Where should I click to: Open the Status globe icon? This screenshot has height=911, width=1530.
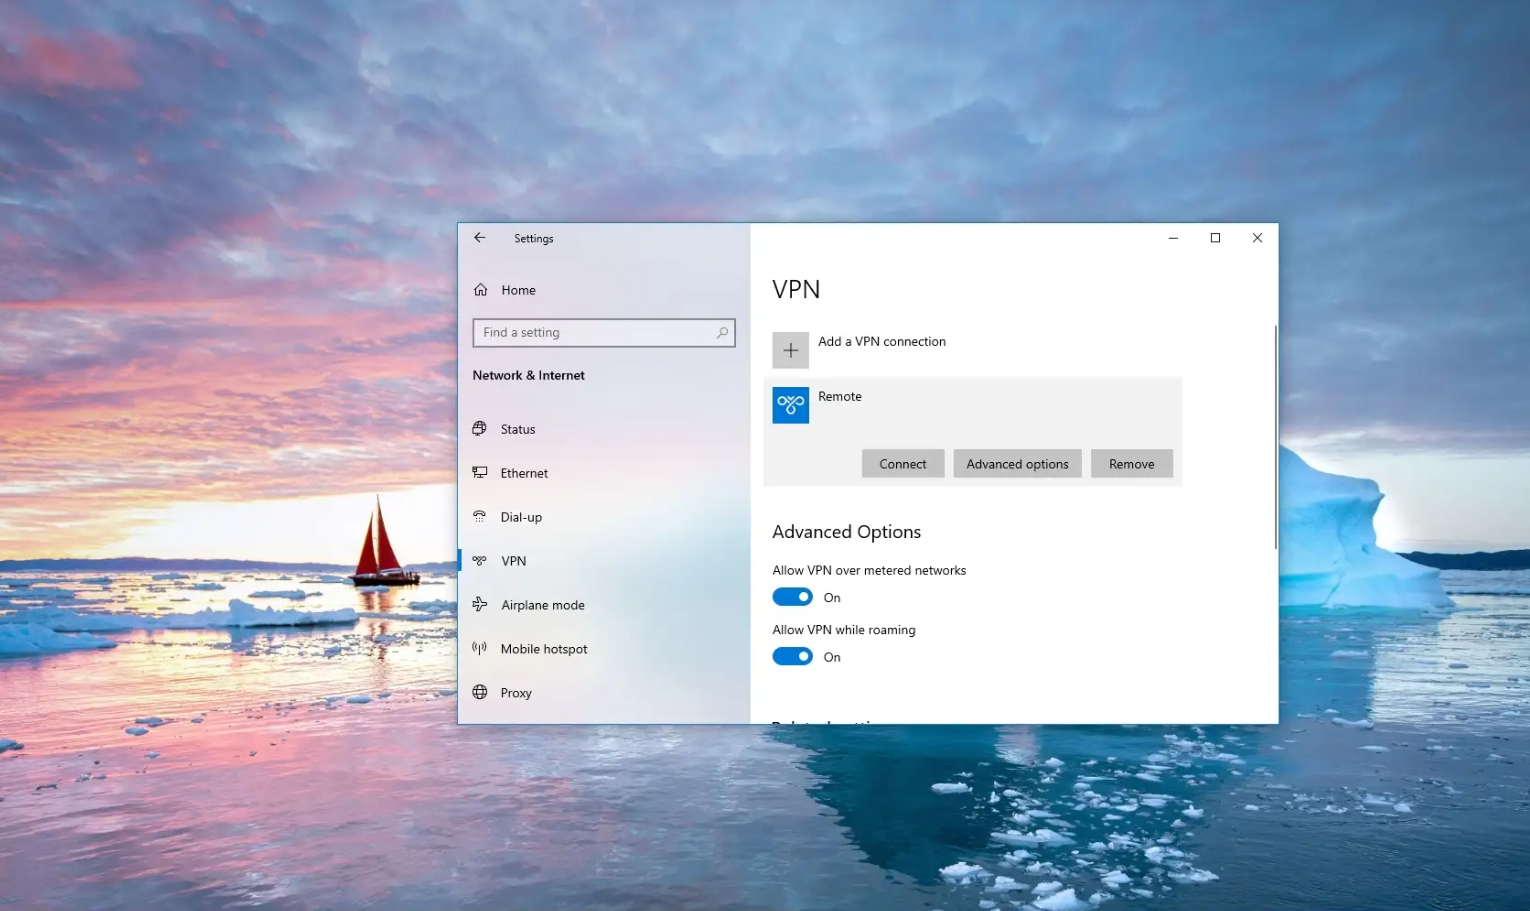pyautogui.click(x=480, y=429)
